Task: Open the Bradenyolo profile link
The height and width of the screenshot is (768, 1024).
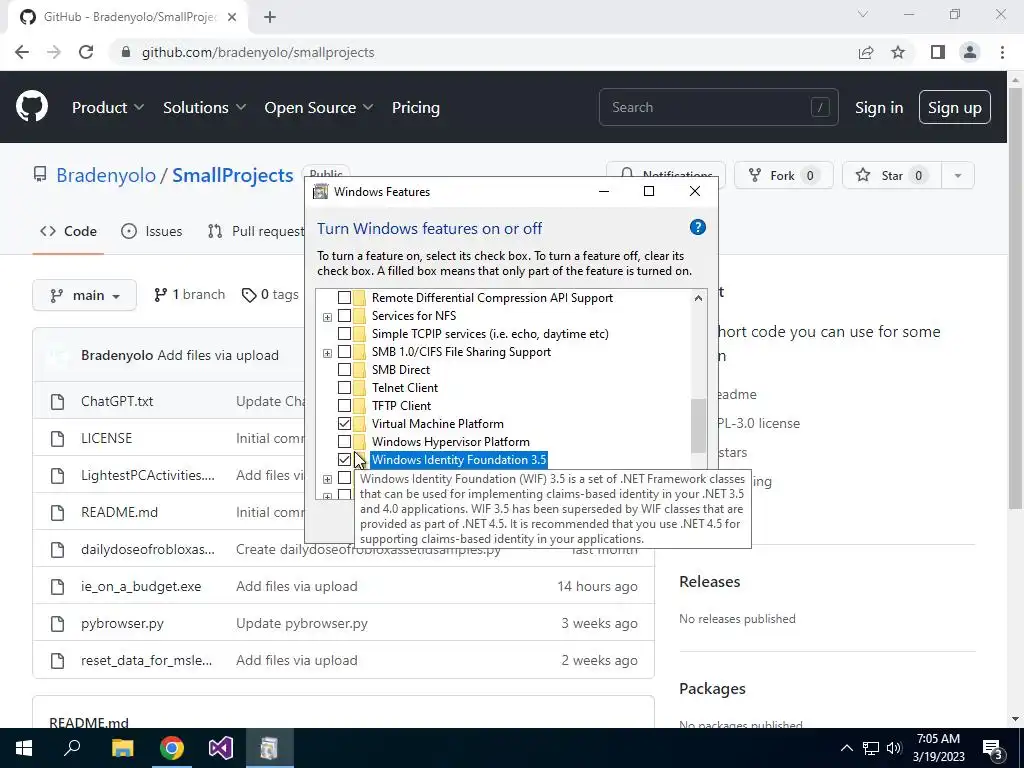Action: [x=106, y=175]
